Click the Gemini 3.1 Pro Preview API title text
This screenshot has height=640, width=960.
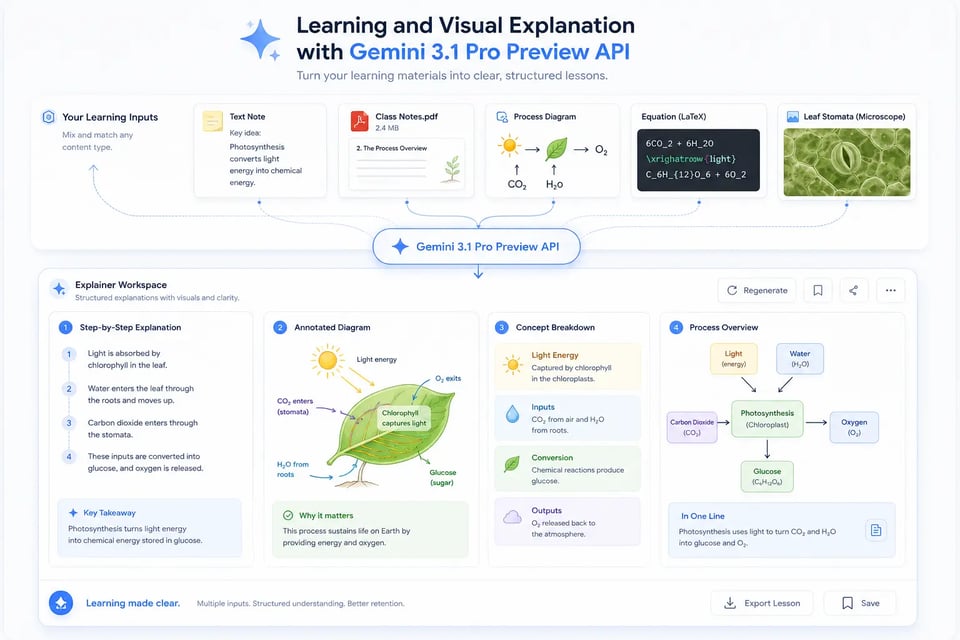[489, 52]
